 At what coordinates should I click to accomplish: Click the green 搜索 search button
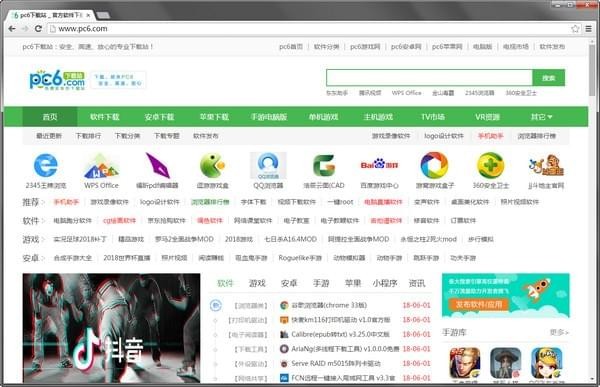click(x=548, y=78)
